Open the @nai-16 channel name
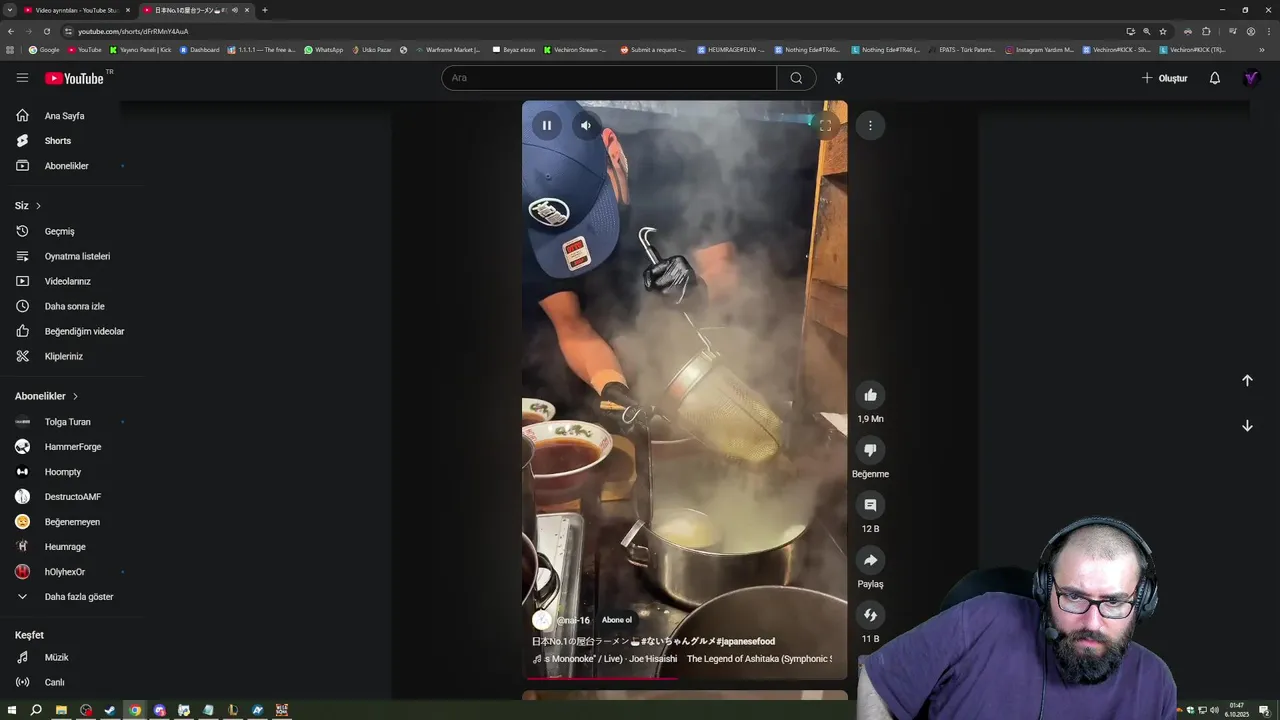 tap(573, 620)
